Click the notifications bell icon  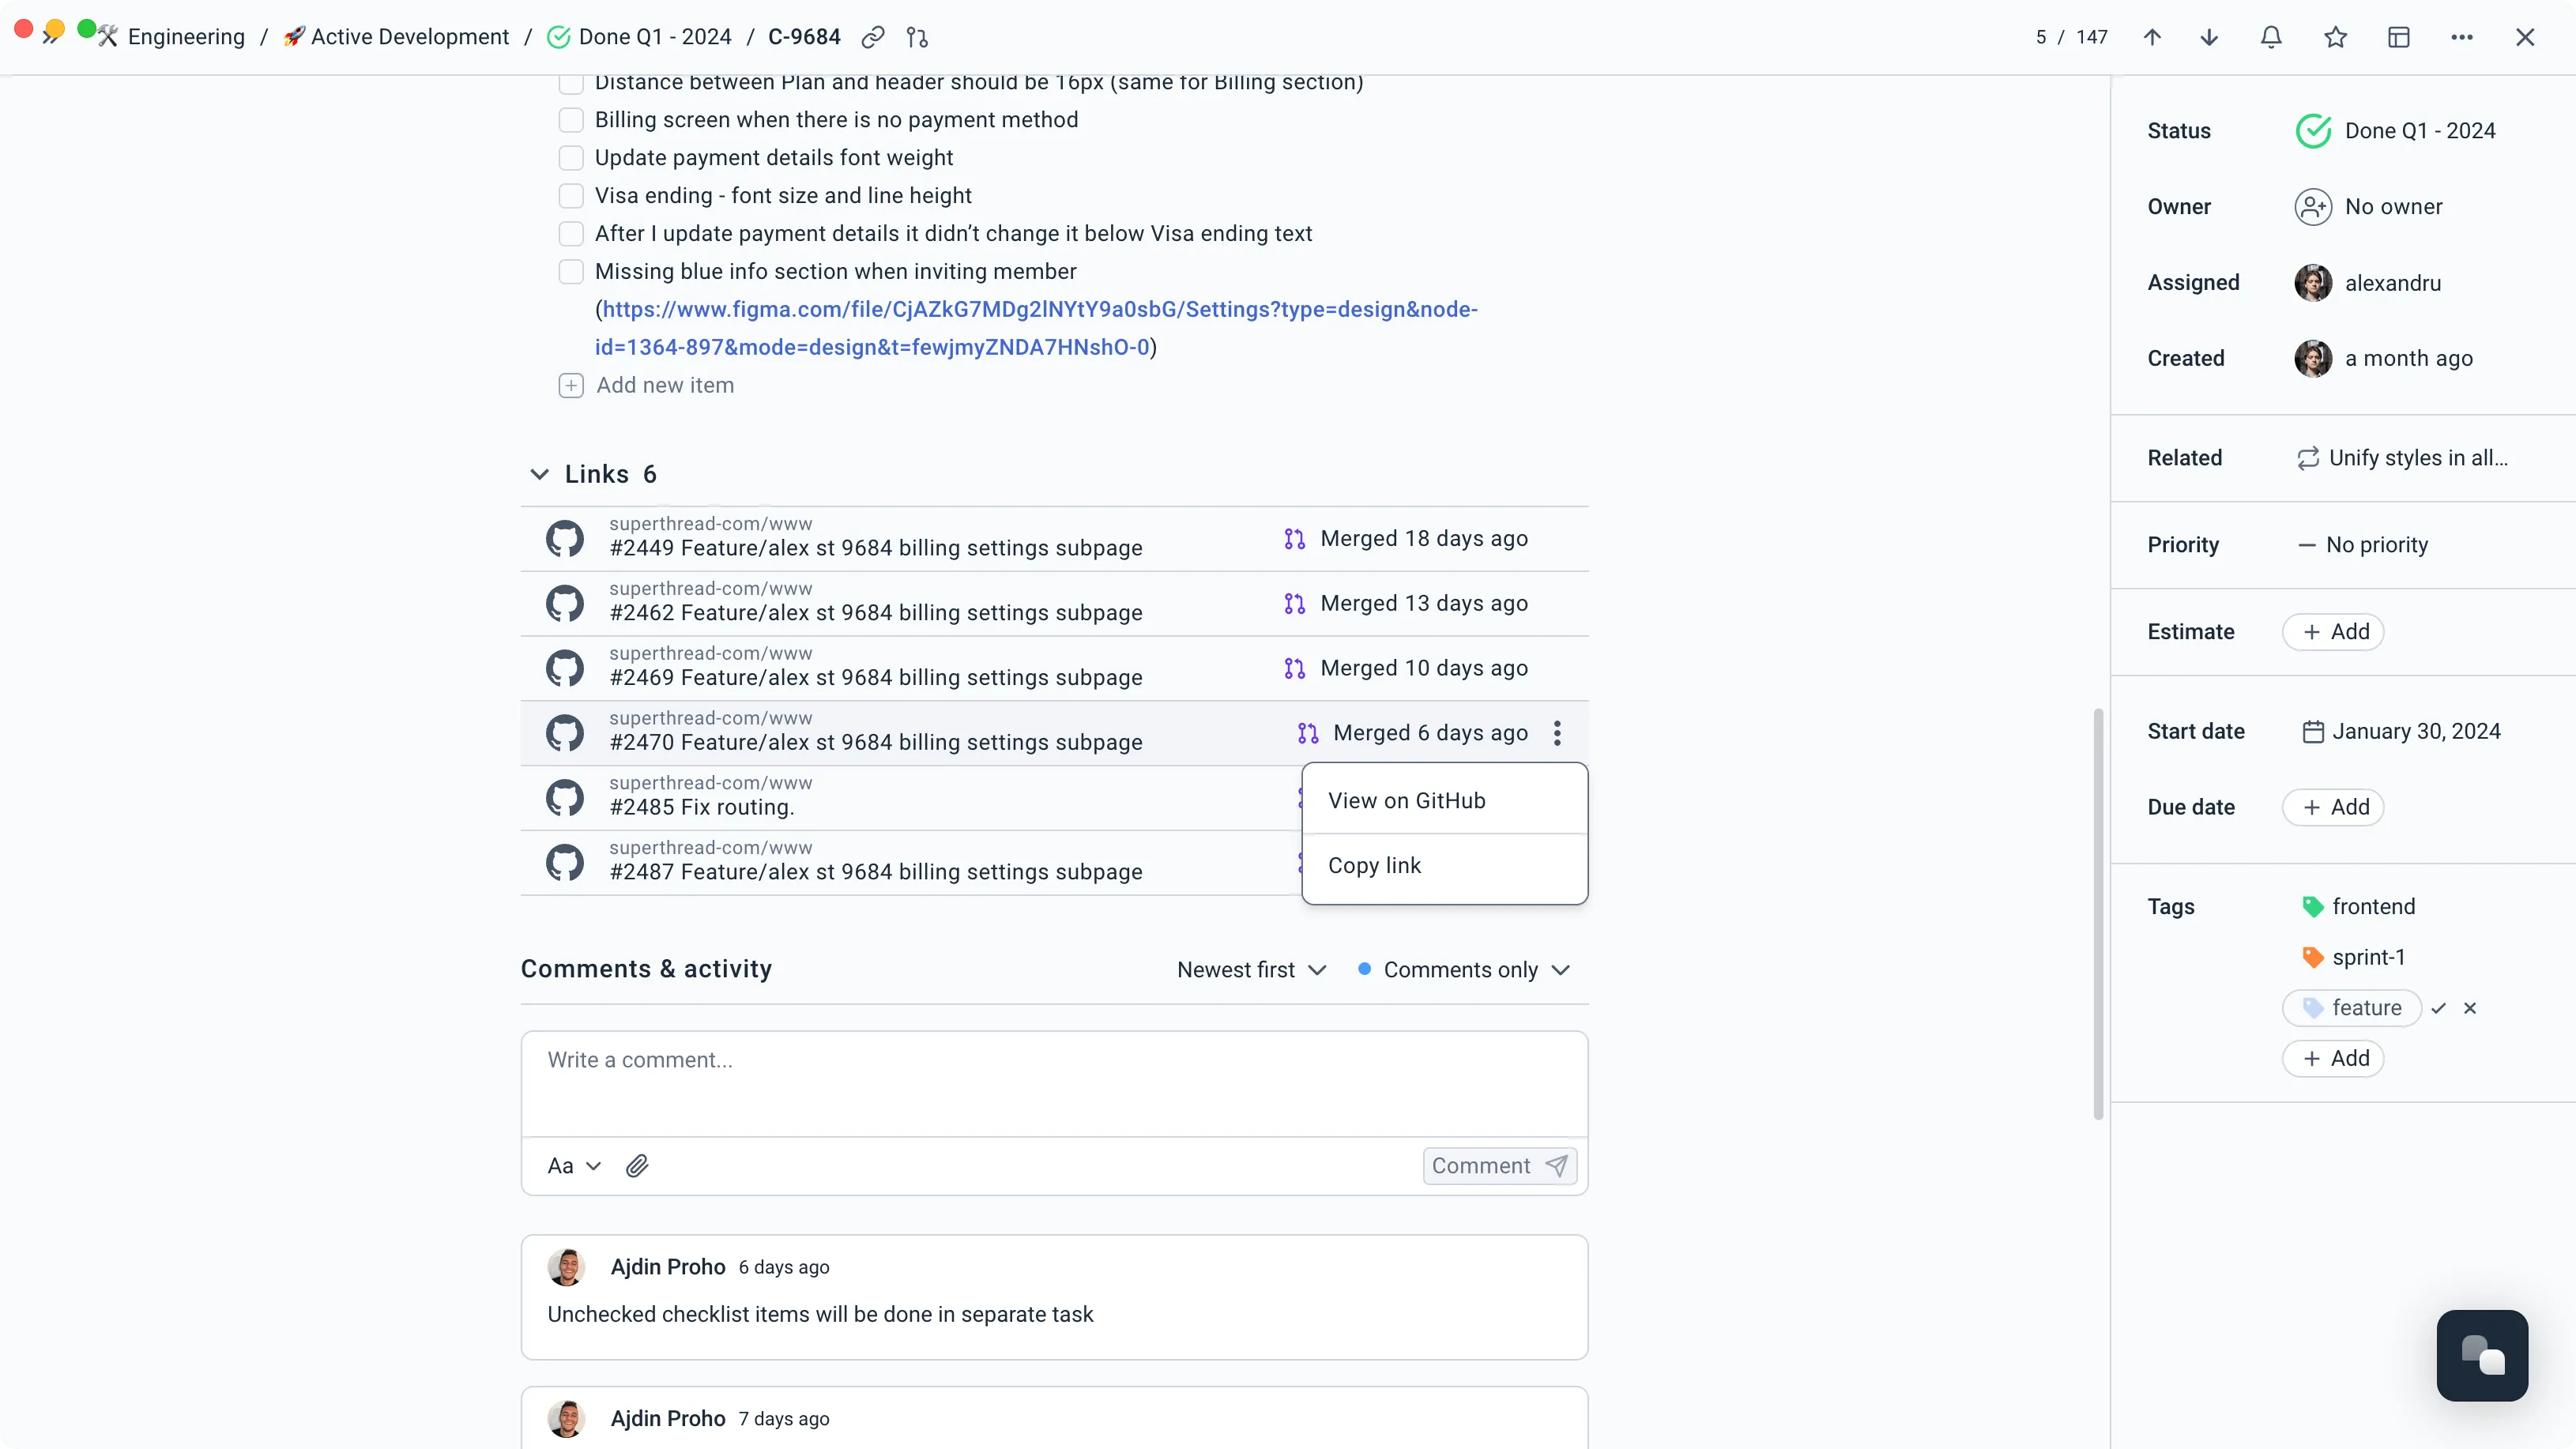[x=2271, y=37]
